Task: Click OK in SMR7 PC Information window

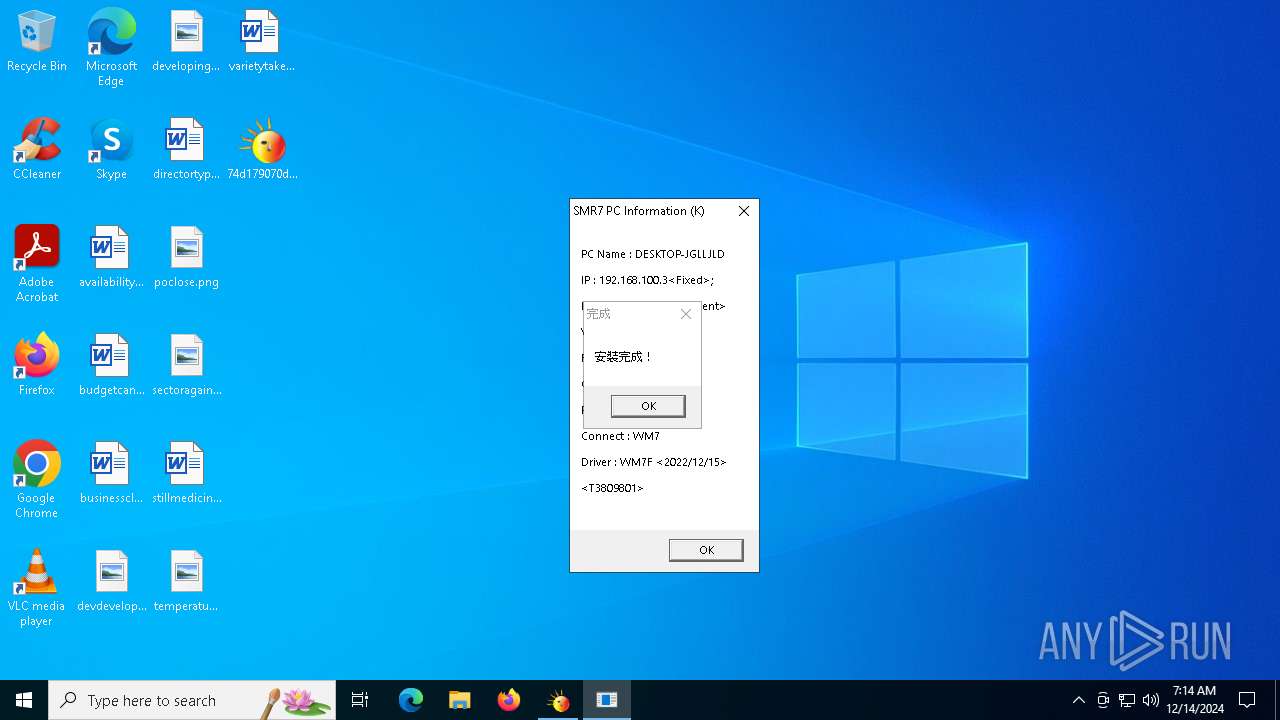Action: click(x=706, y=550)
